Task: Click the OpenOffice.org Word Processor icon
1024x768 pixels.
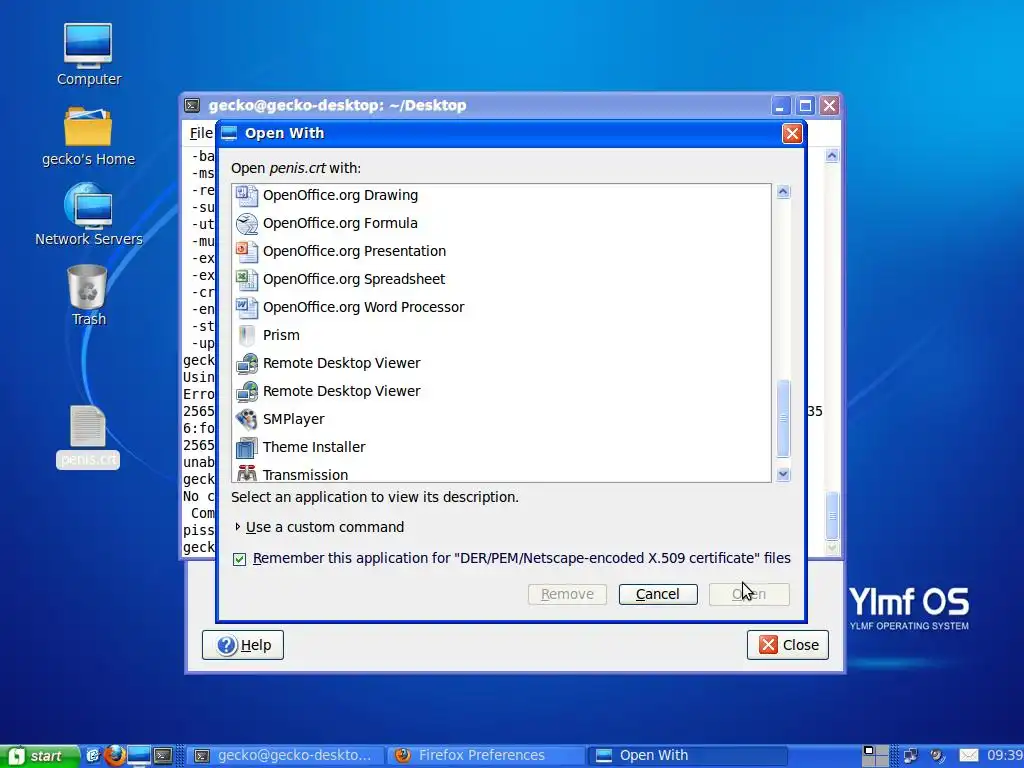Action: tap(247, 308)
